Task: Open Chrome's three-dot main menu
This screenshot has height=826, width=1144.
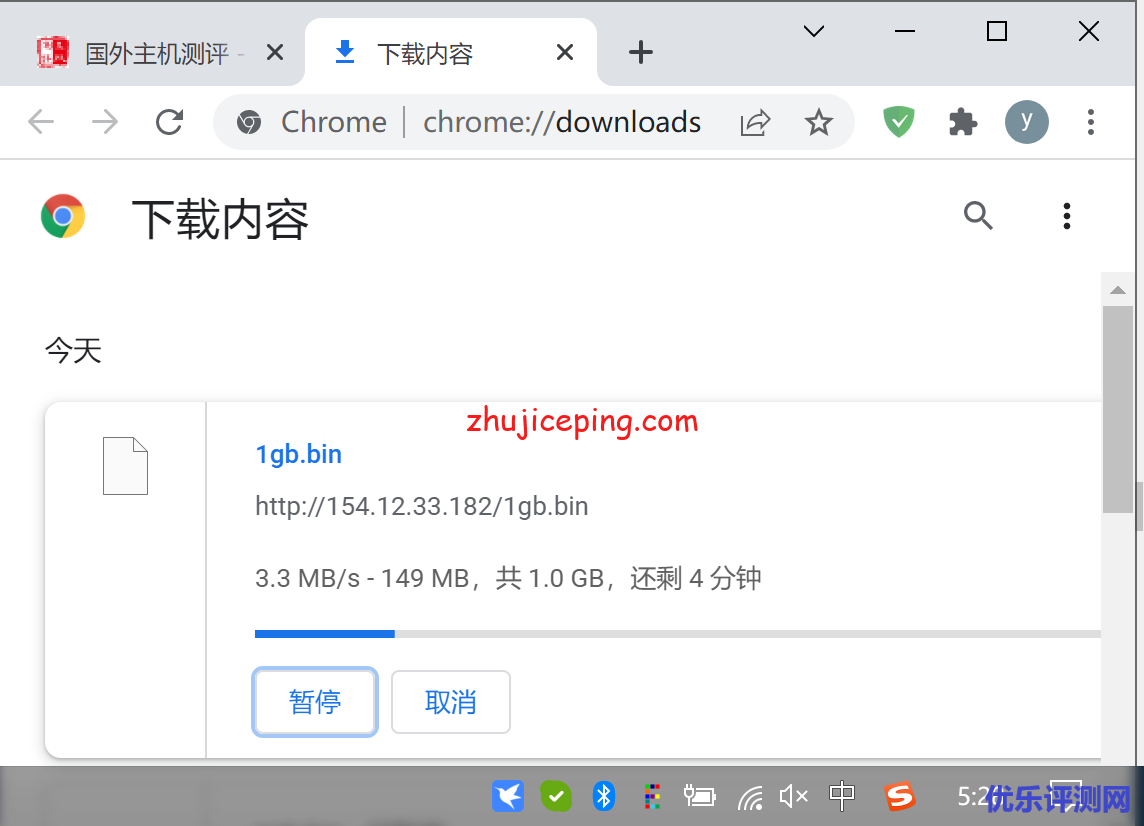Action: click(1091, 122)
